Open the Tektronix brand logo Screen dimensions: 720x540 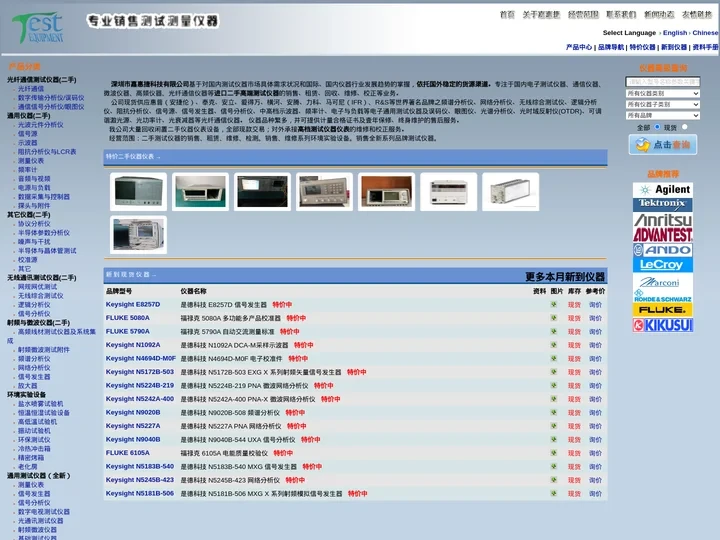point(663,204)
